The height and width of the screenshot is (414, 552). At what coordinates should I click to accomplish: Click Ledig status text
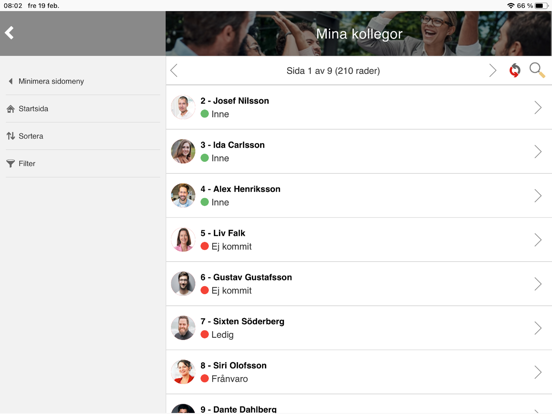pos(222,335)
